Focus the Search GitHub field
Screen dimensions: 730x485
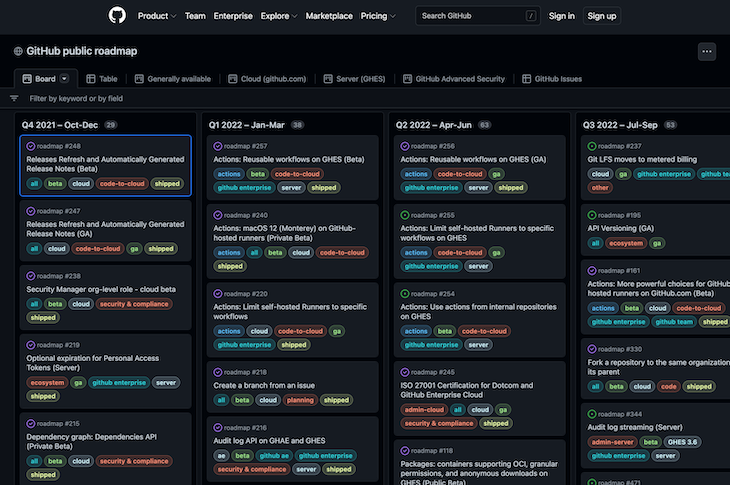pos(478,16)
